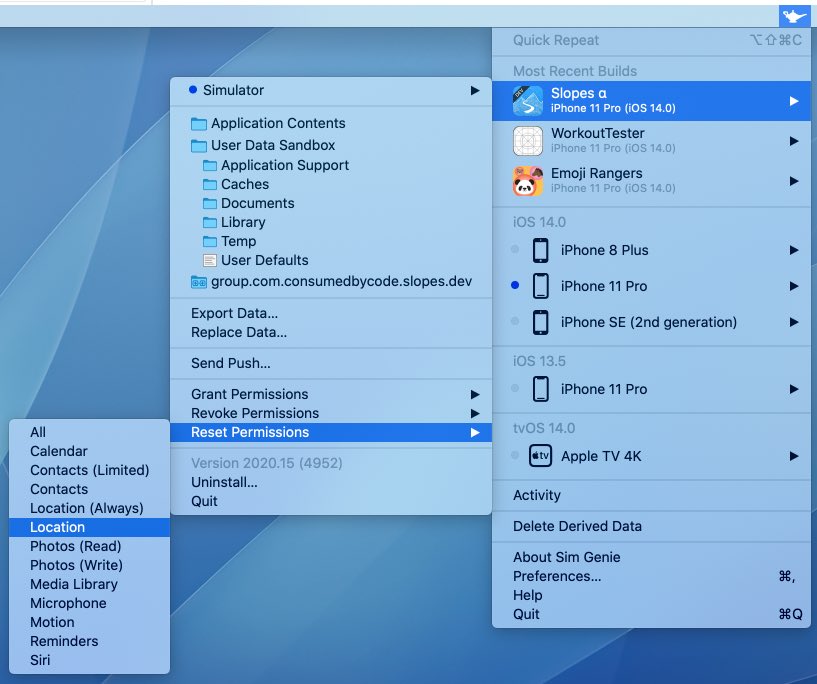Select Send Push… menu item
817x684 pixels.
(x=331, y=363)
